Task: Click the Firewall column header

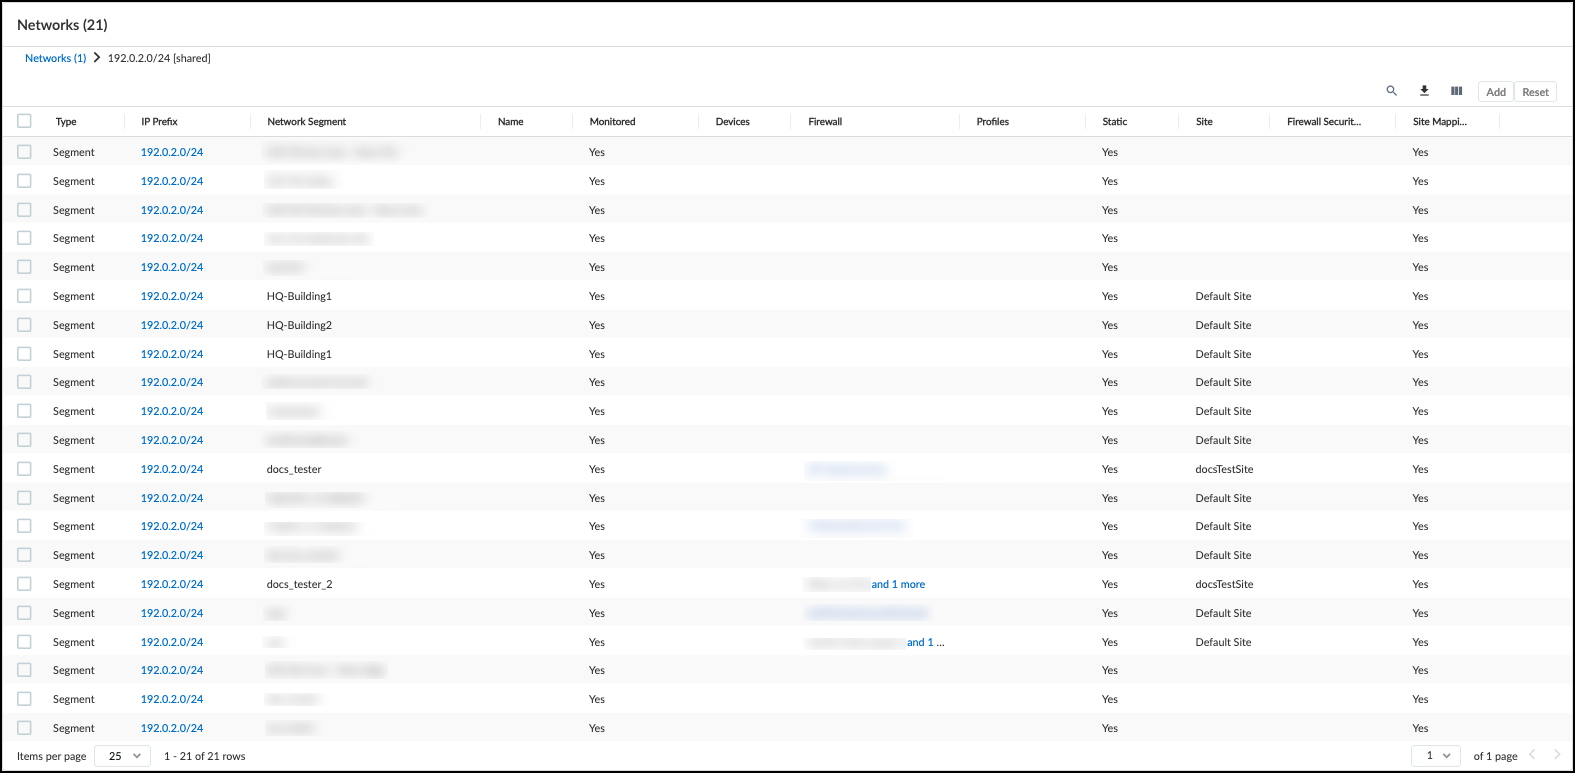Action: click(825, 122)
